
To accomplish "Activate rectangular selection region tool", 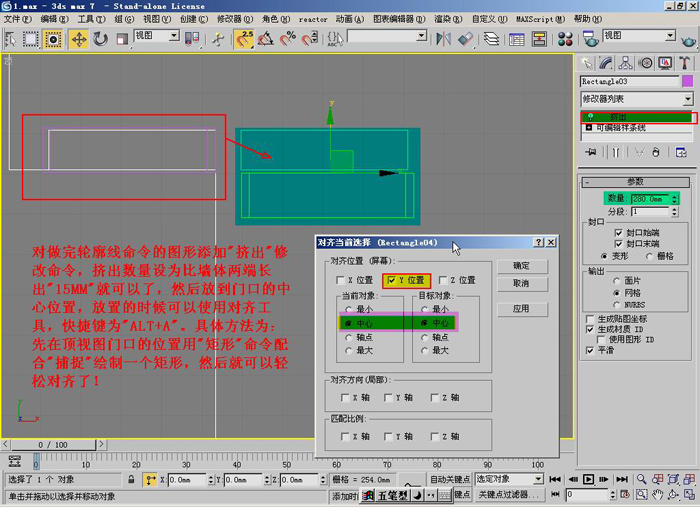I will click(x=31, y=39).
